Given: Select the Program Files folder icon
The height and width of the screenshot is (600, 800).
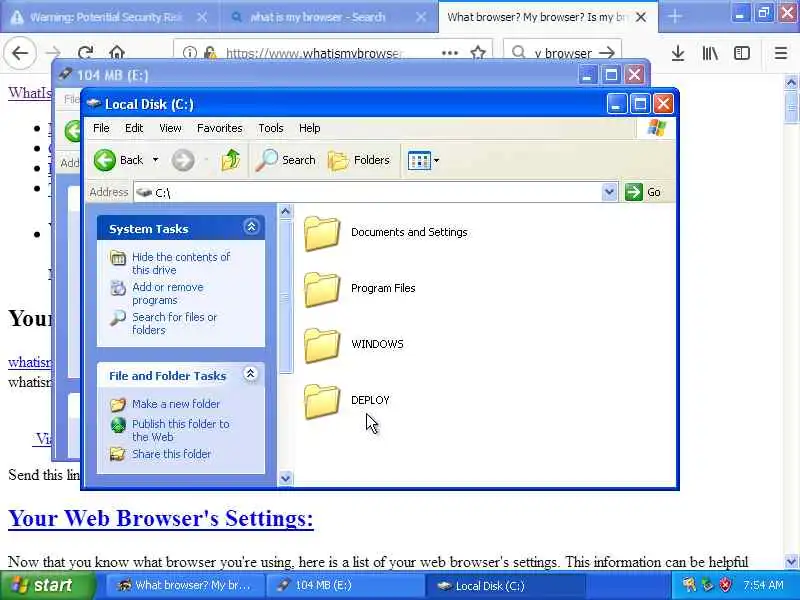Looking at the screenshot, I should click(x=322, y=289).
